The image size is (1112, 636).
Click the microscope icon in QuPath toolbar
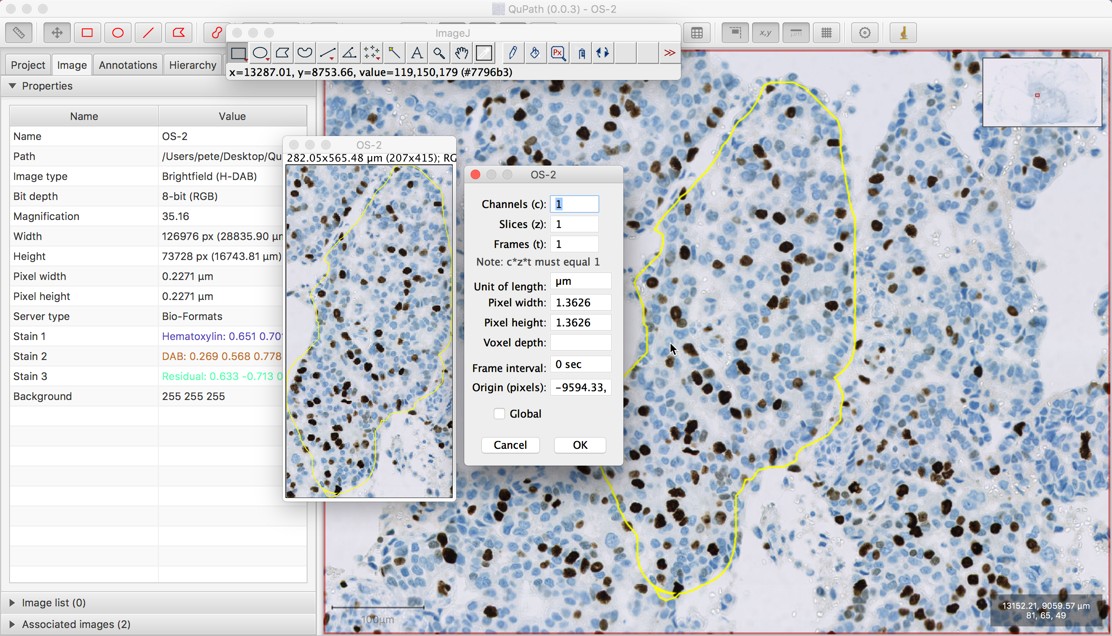(904, 33)
